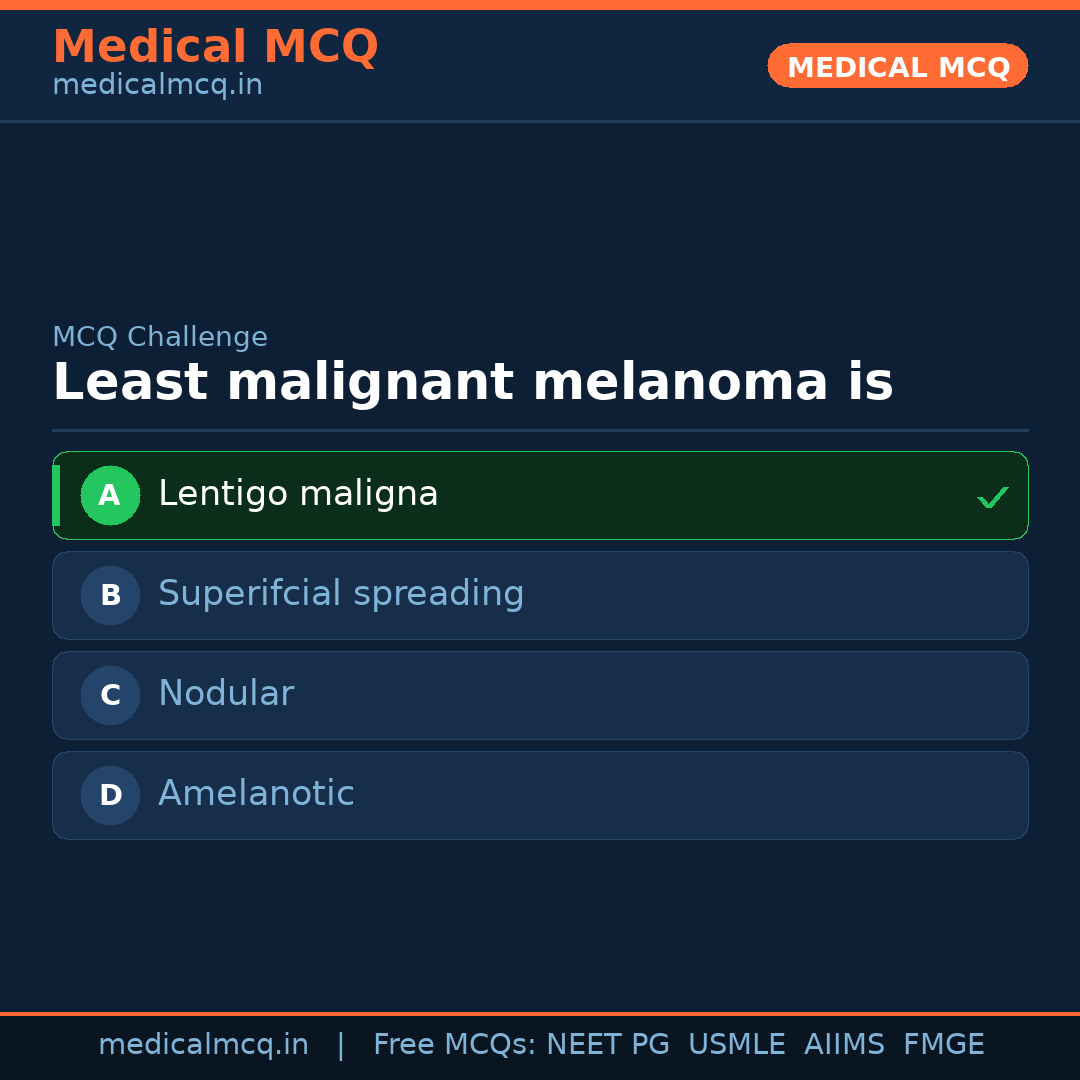Screen dimensions: 1080x1080
Task: Click the "C" circle badge
Action: coord(110,695)
